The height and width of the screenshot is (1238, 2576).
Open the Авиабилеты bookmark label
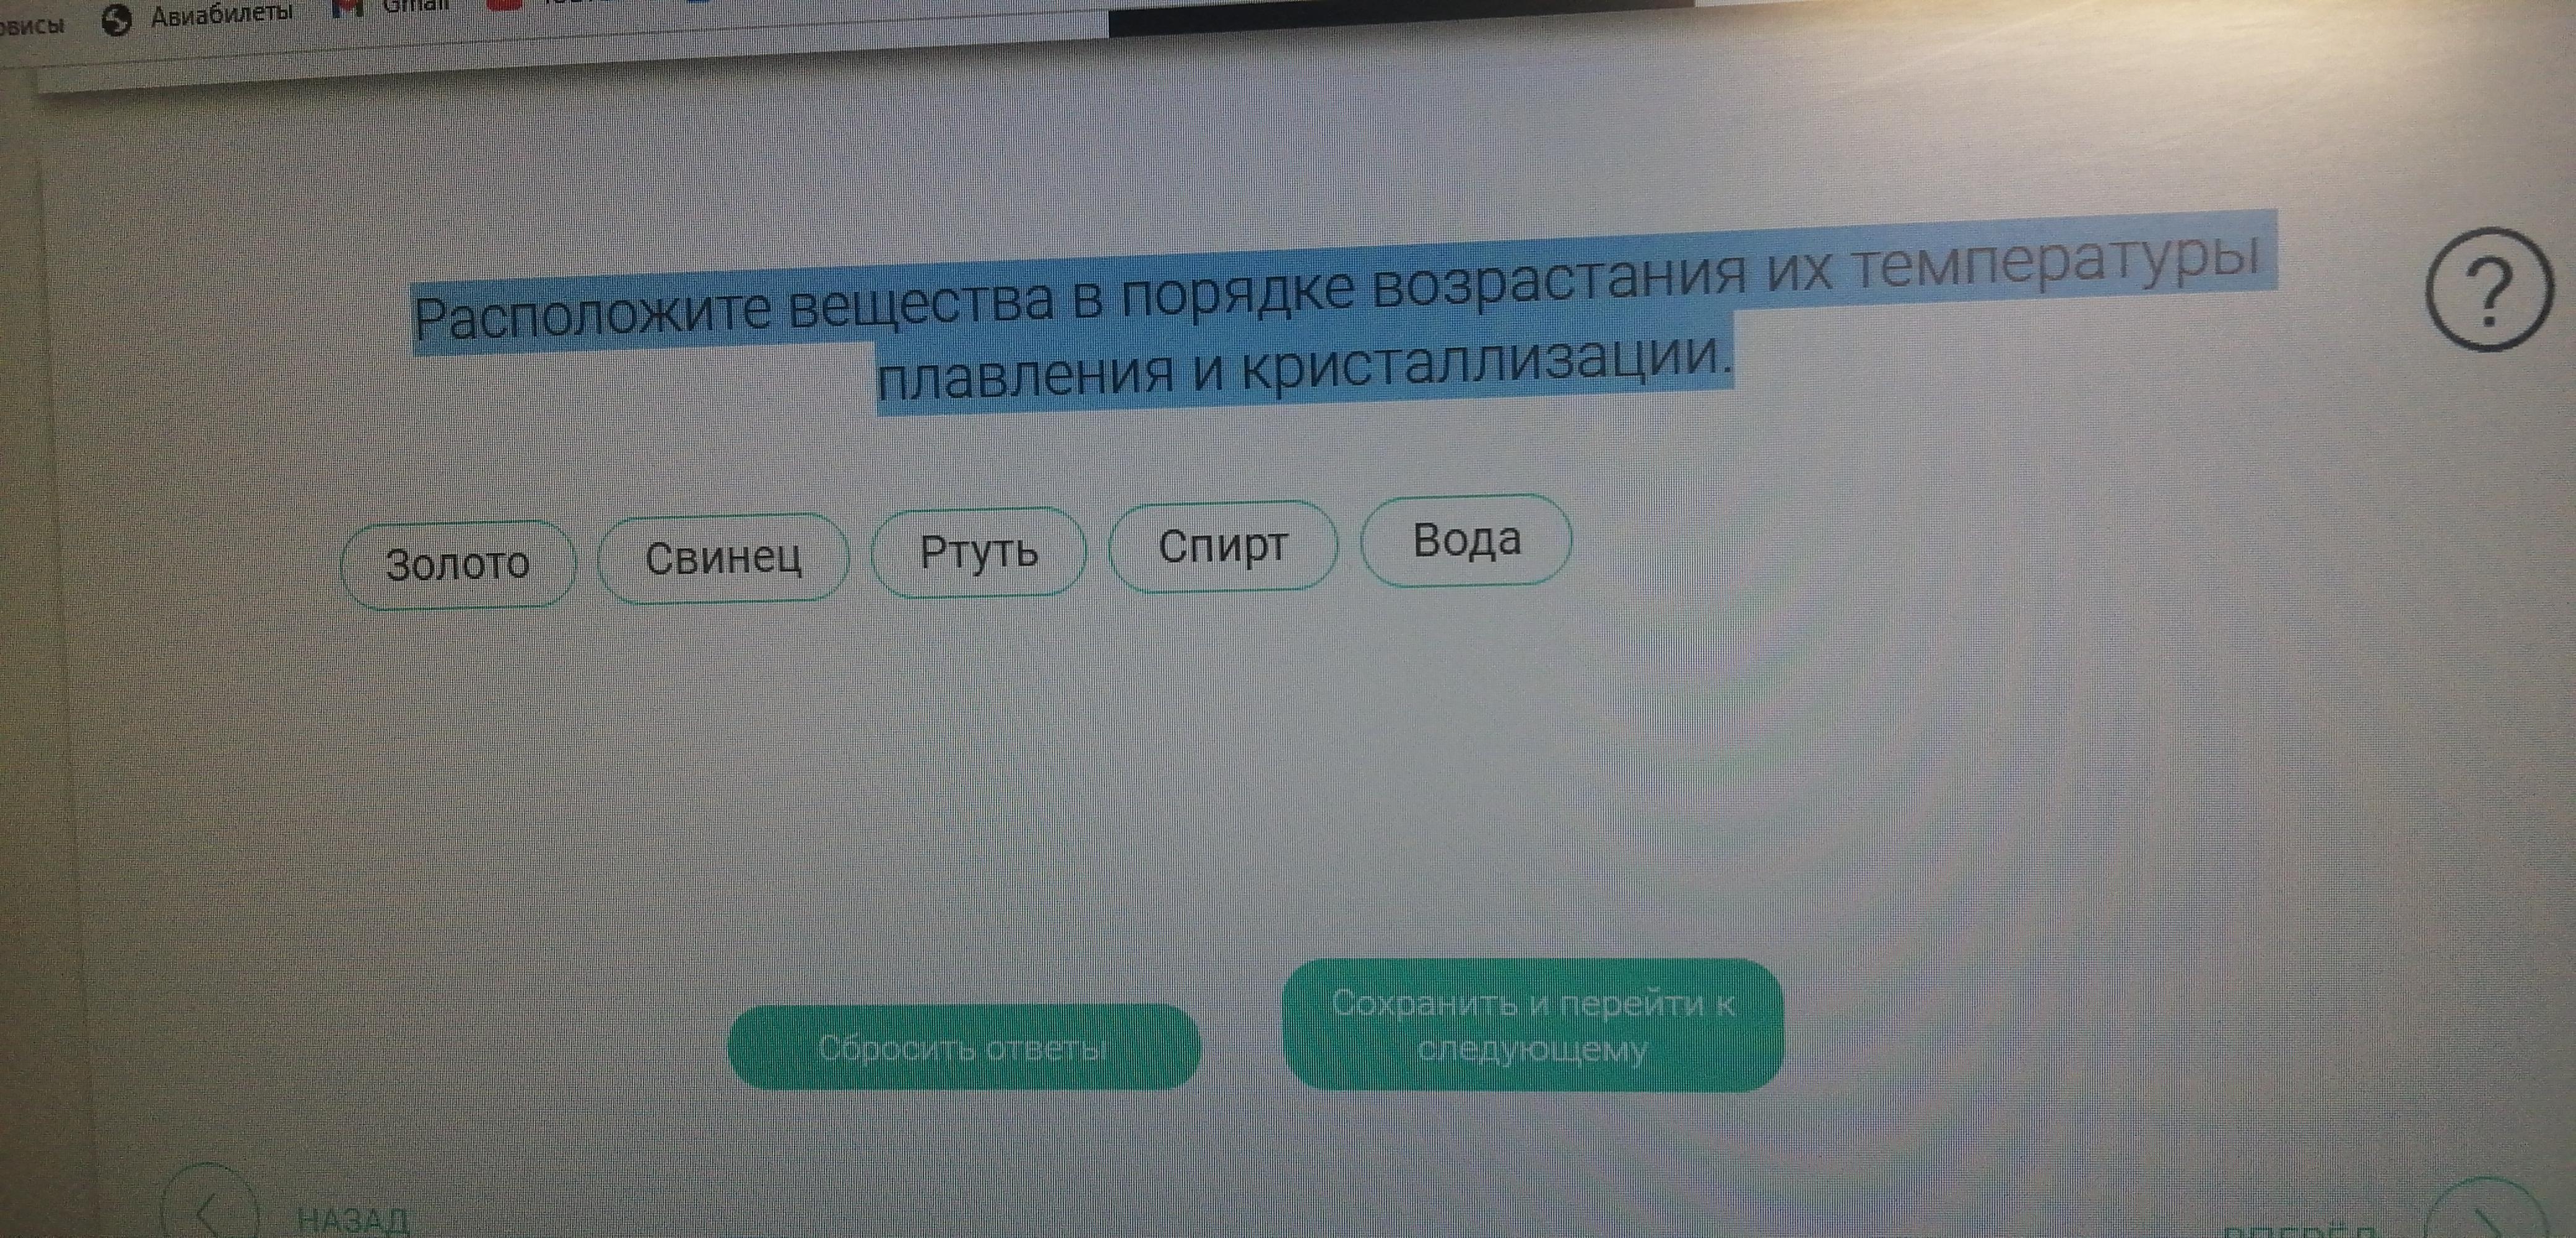click(x=222, y=14)
